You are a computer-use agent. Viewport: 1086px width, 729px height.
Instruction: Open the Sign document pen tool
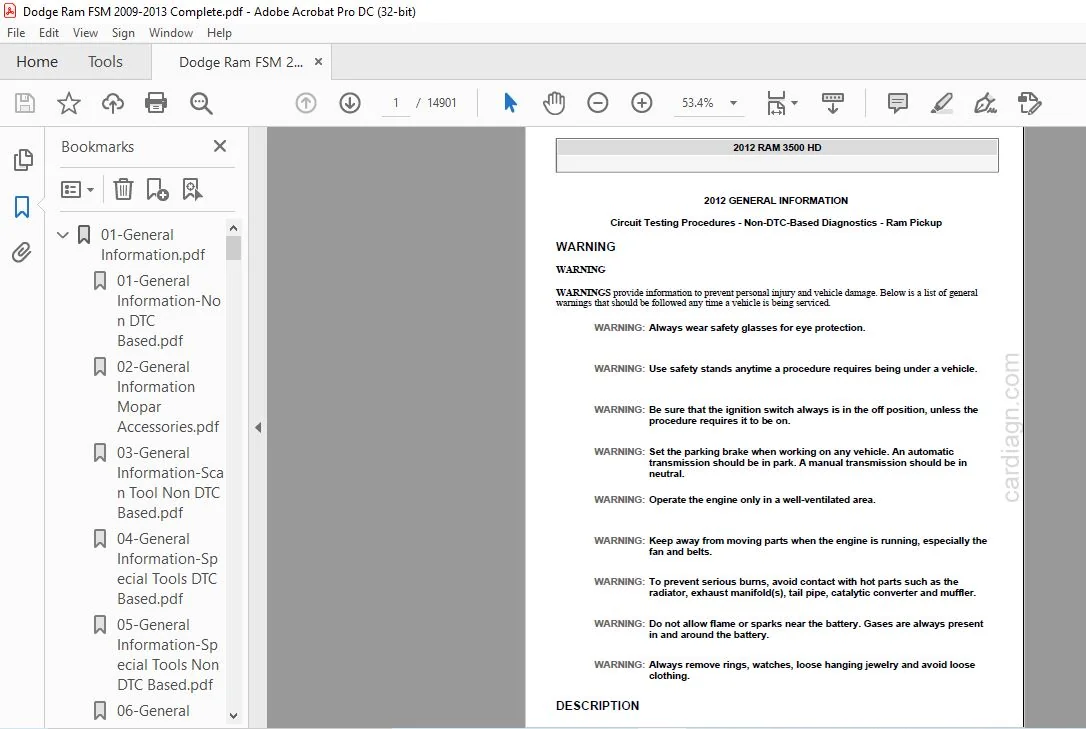coord(985,103)
